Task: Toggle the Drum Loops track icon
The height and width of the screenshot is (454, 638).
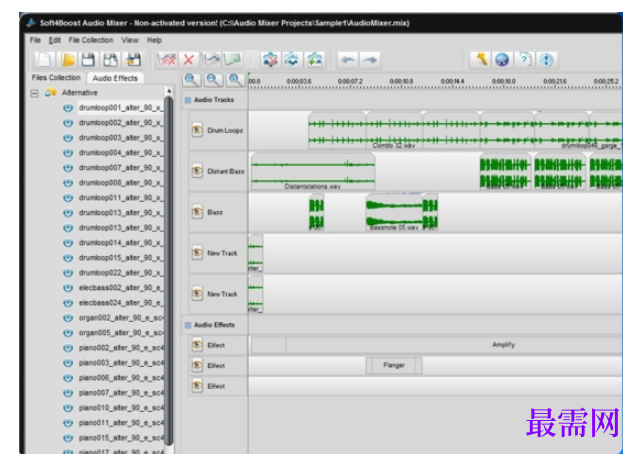Action: click(197, 130)
